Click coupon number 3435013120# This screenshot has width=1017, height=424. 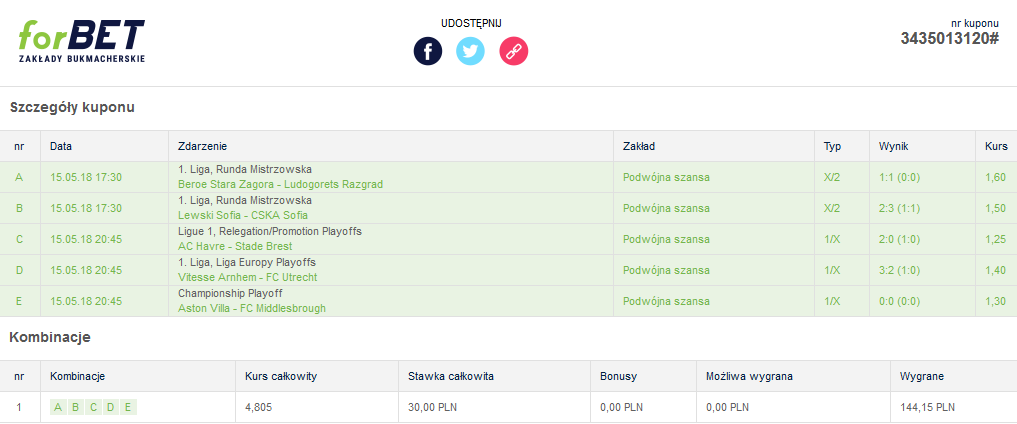(949, 39)
